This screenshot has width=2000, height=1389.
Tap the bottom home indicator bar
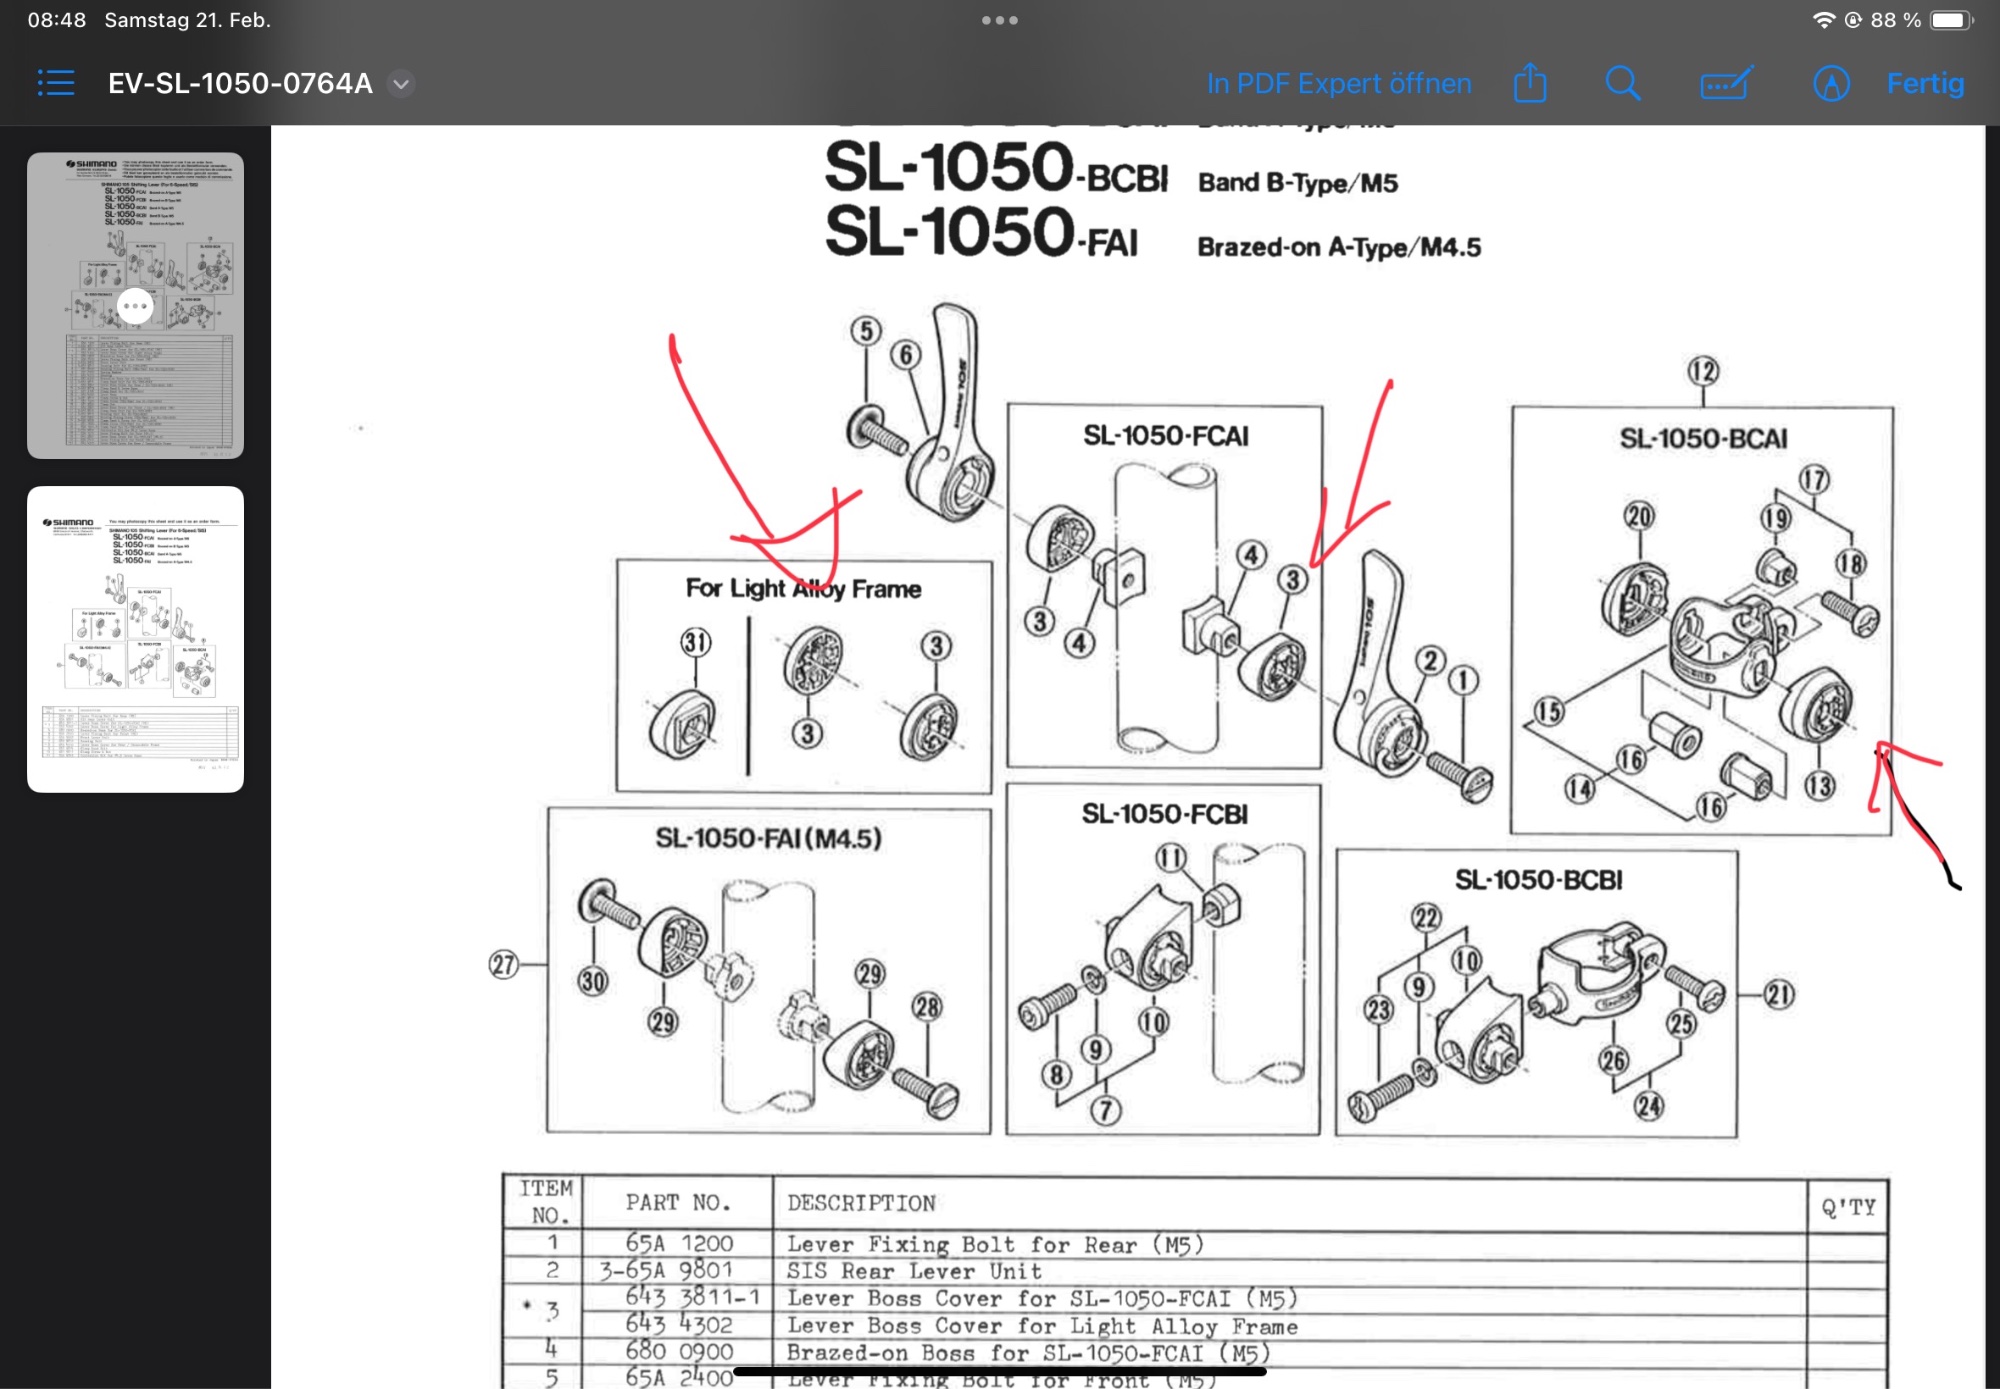point(1000,1372)
